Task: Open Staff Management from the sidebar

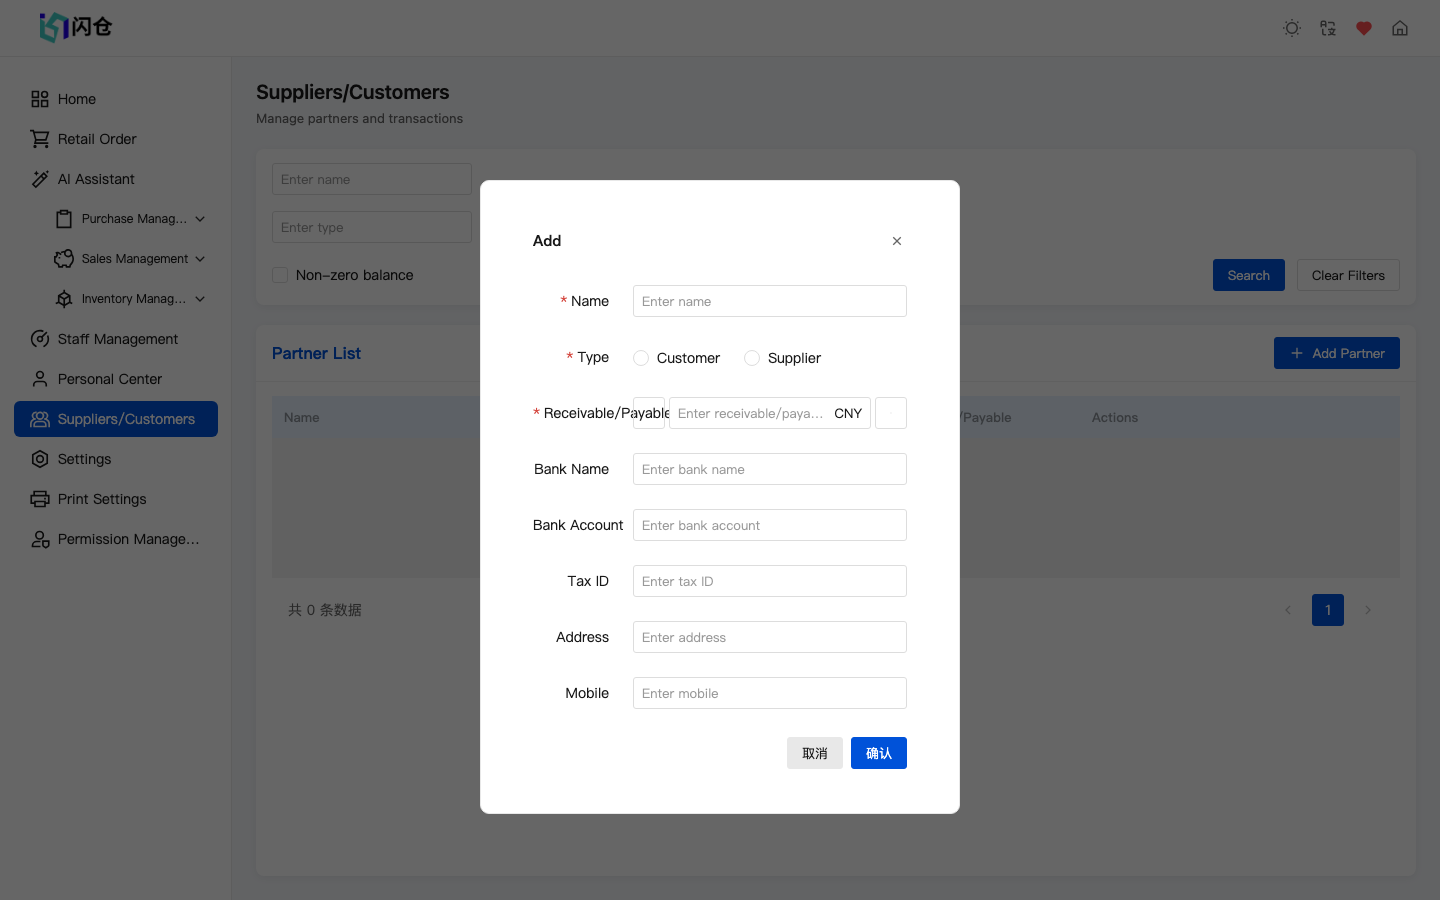Action: pos(117,339)
